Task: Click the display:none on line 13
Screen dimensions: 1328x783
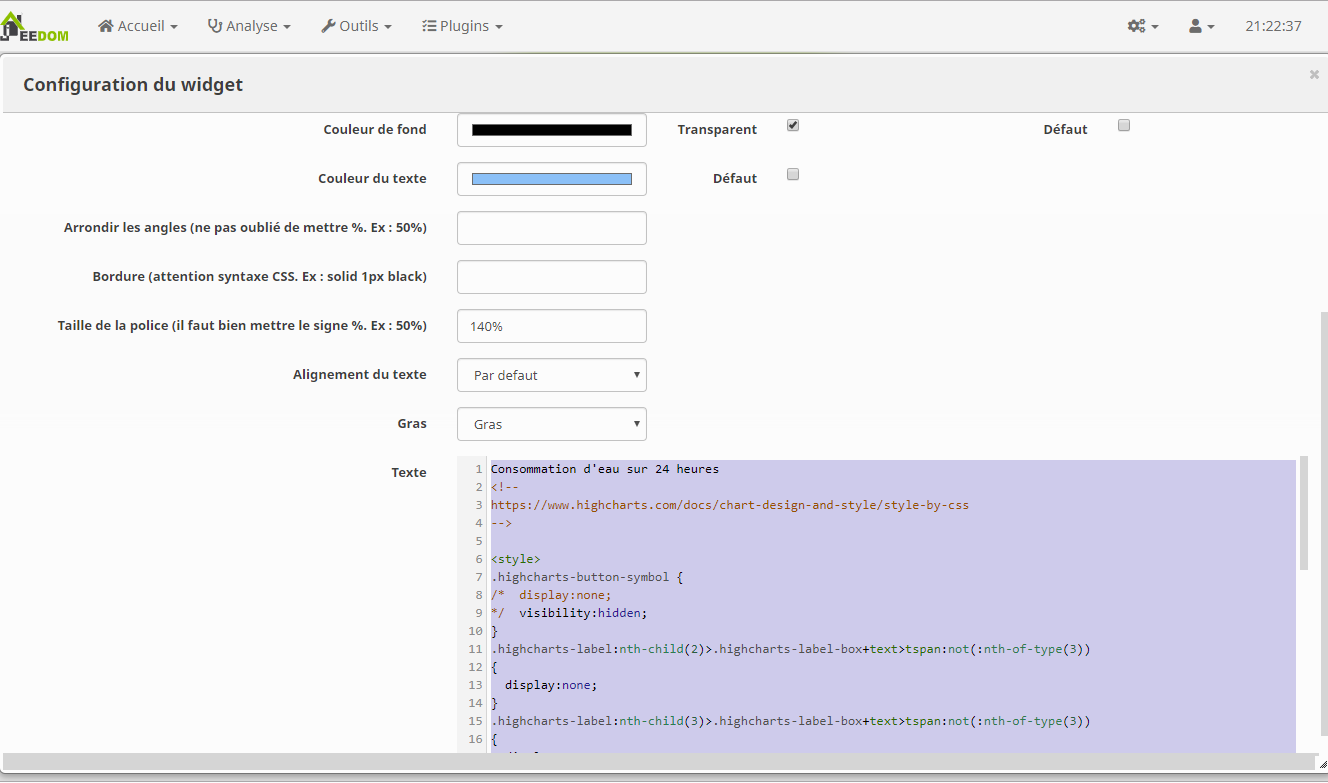Action: (551, 685)
